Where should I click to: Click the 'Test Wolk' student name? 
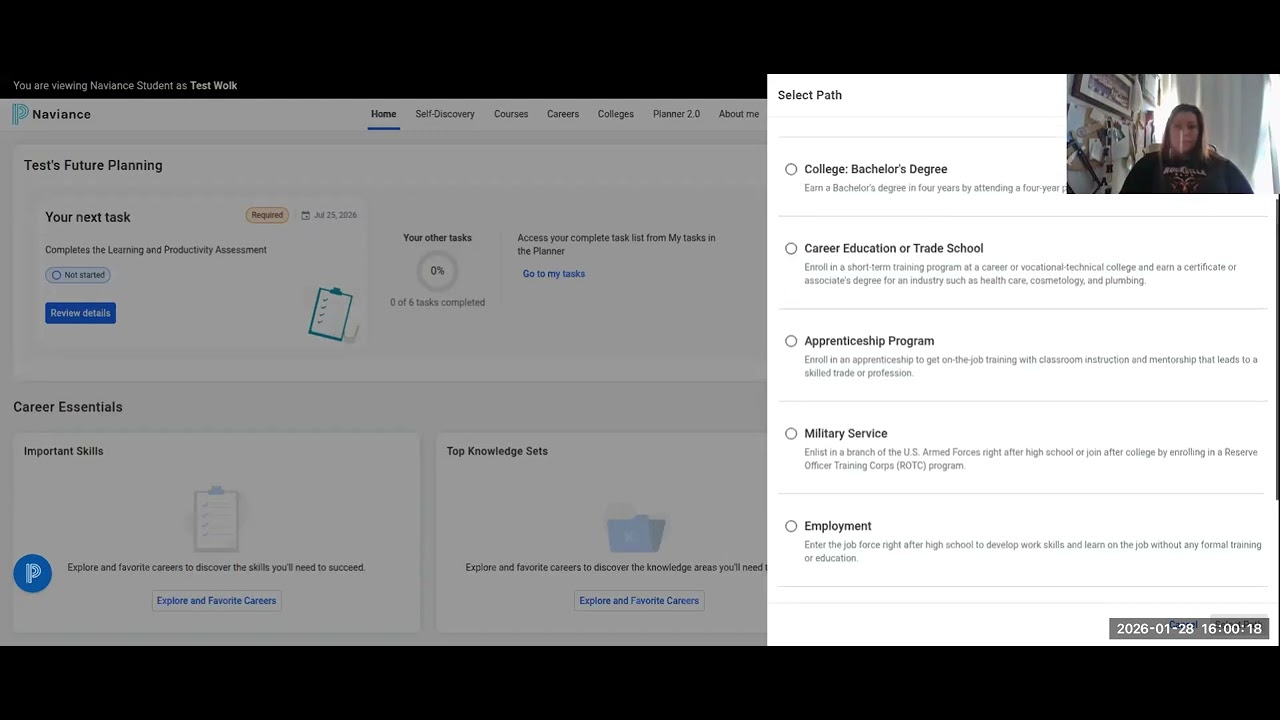[214, 86]
